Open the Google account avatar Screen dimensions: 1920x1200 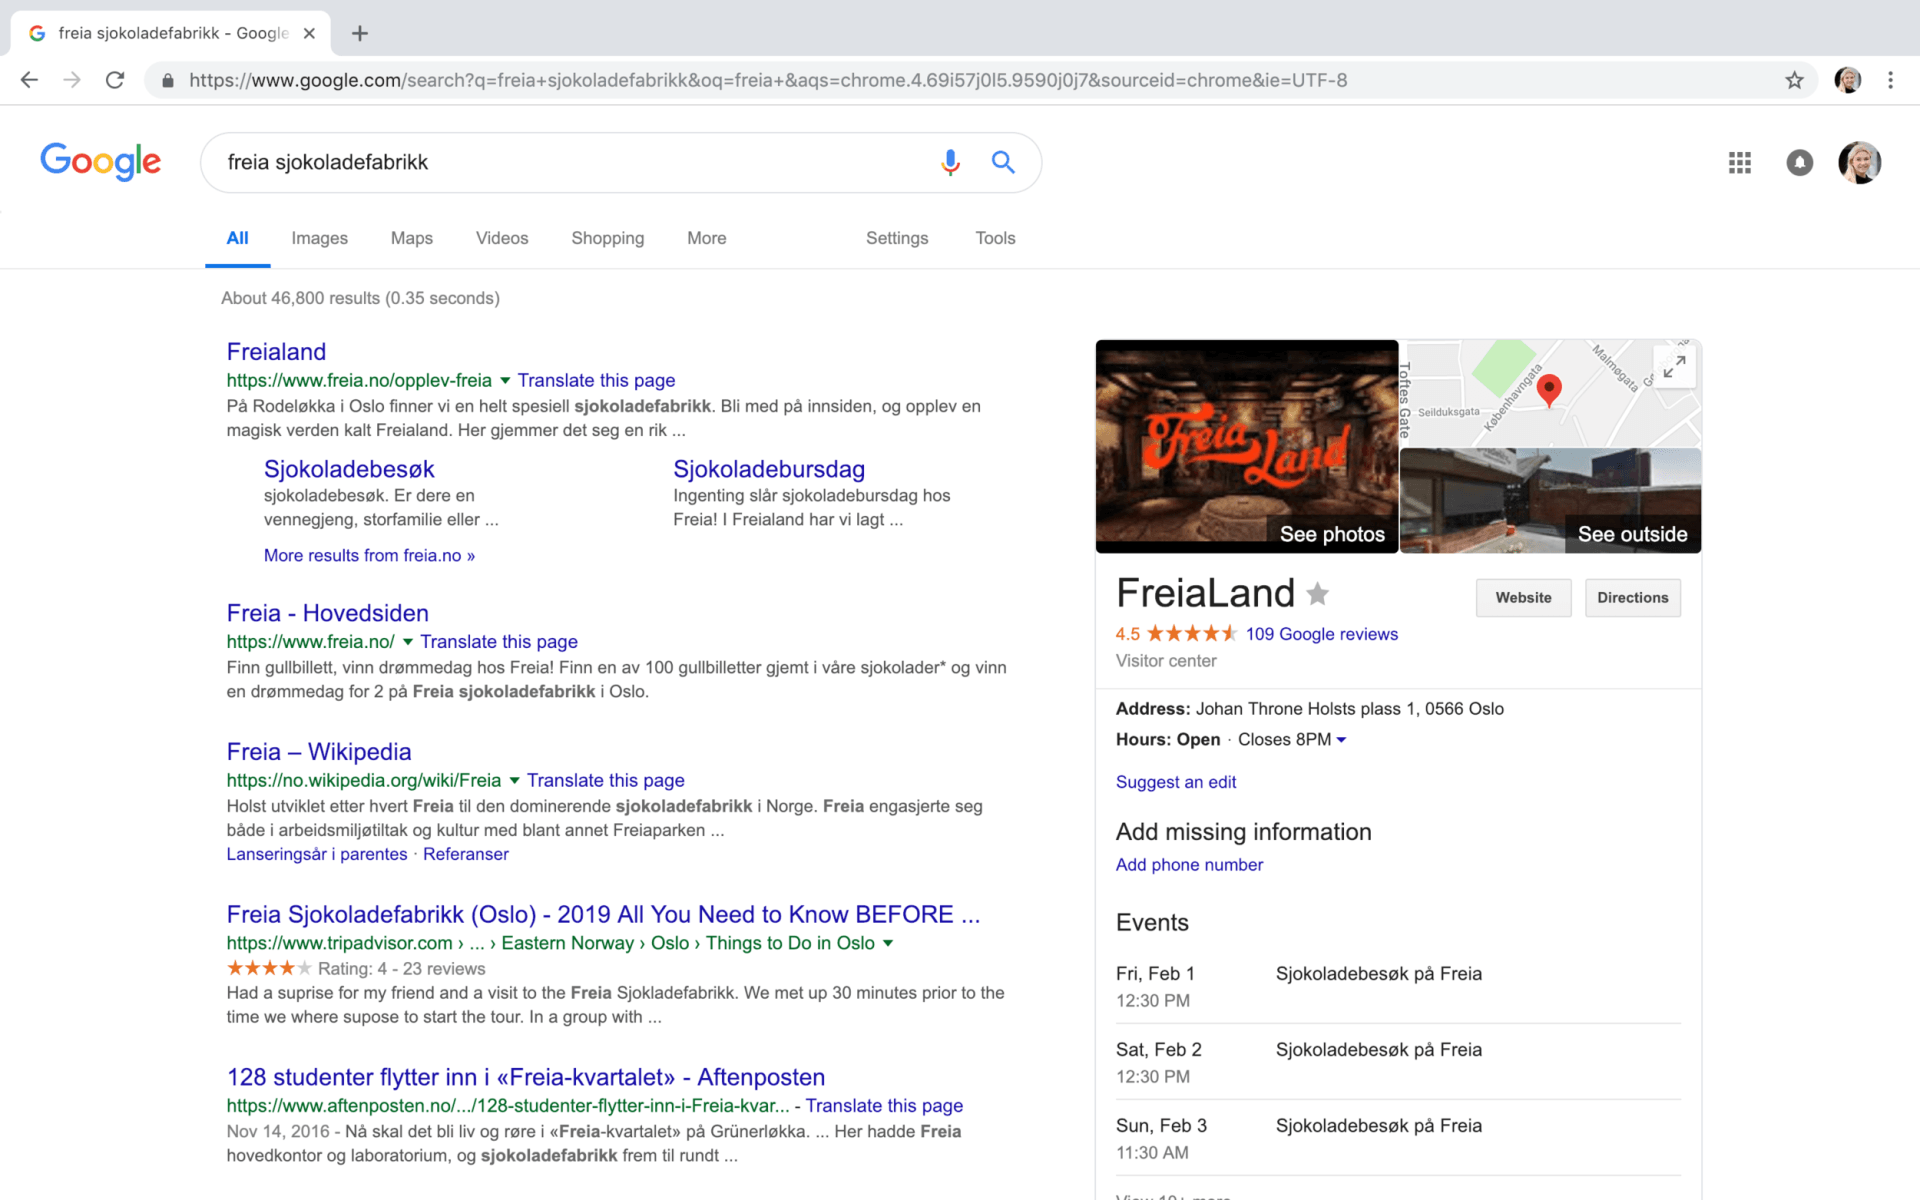(1859, 162)
